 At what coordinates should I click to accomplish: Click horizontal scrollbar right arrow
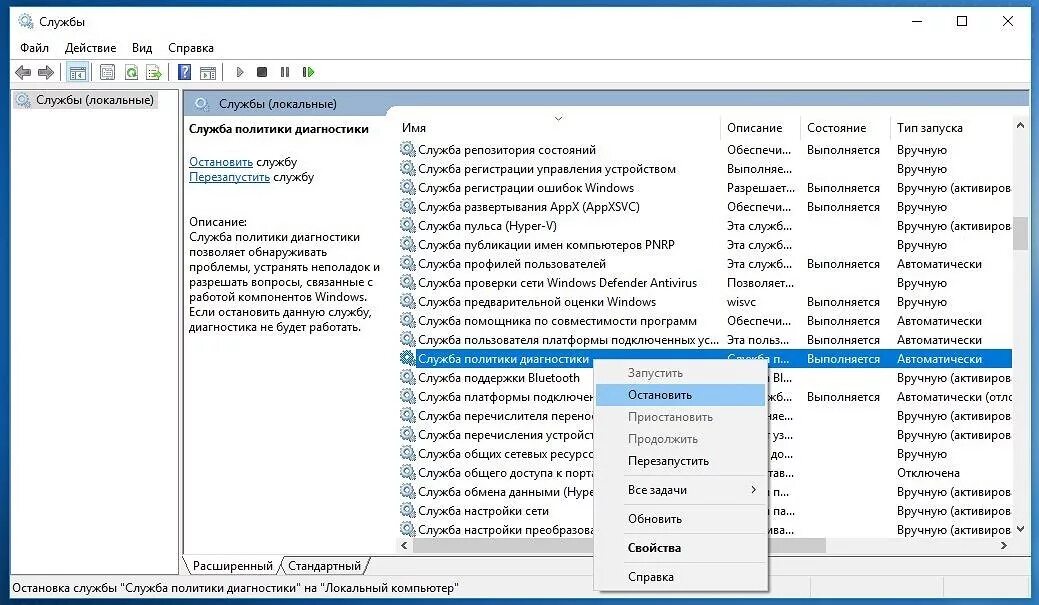pos(1005,545)
